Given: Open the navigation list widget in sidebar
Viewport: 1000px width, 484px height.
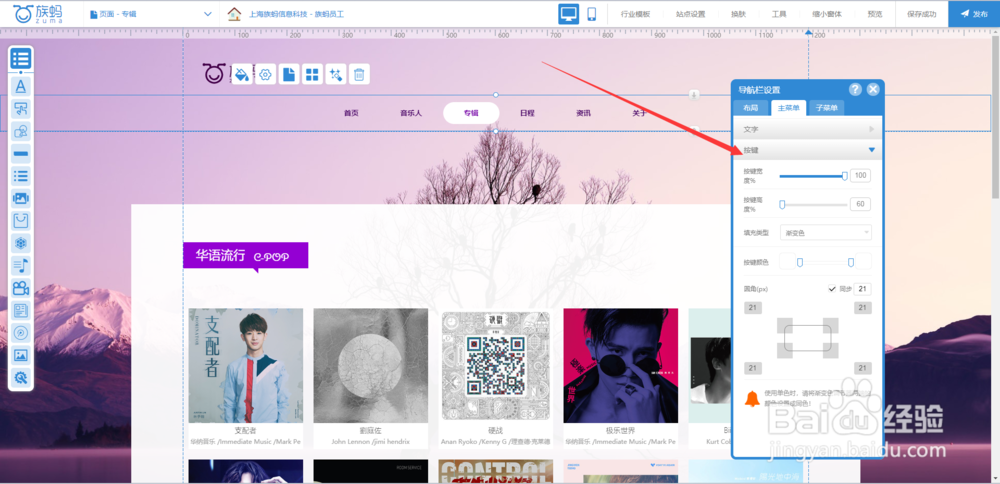Looking at the screenshot, I should (x=21, y=59).
